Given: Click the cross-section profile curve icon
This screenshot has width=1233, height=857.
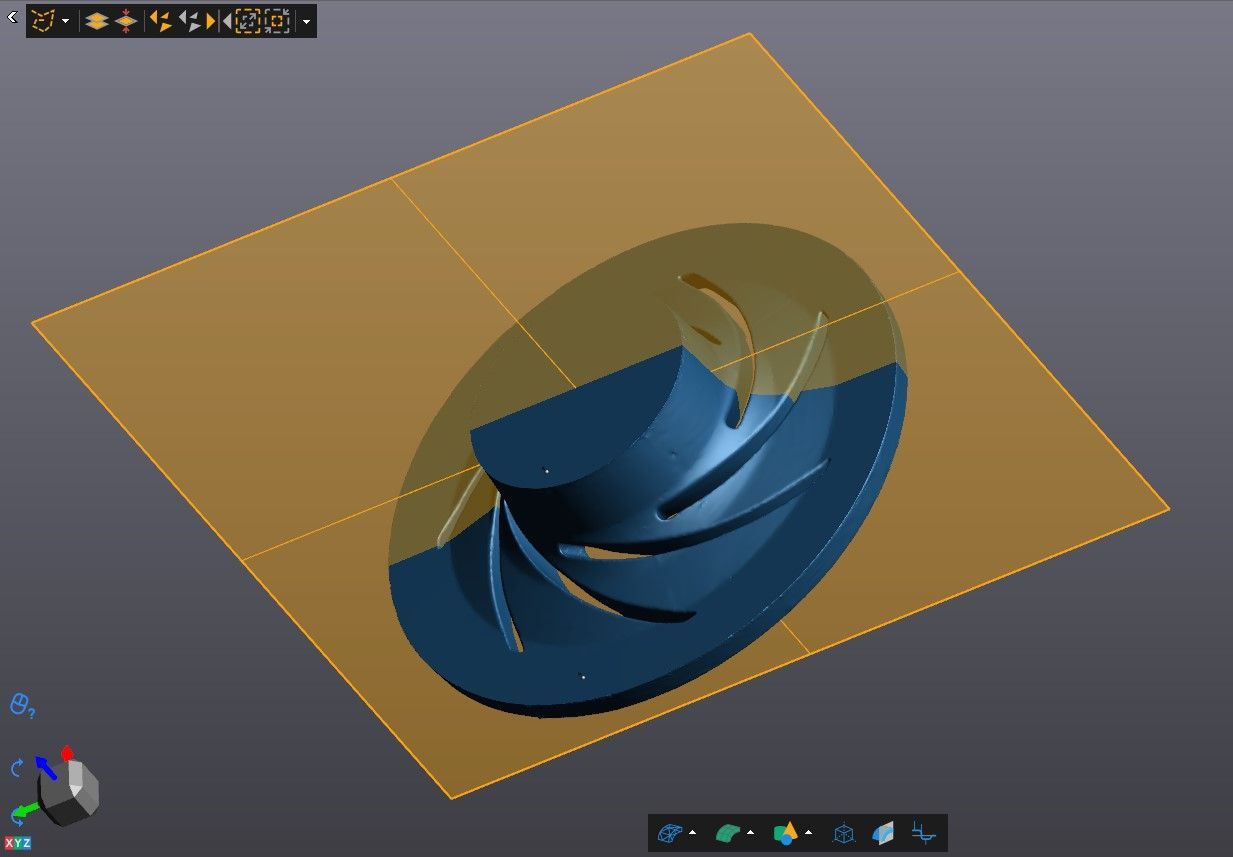Looking at the screenshot, I should coord(923,833).
